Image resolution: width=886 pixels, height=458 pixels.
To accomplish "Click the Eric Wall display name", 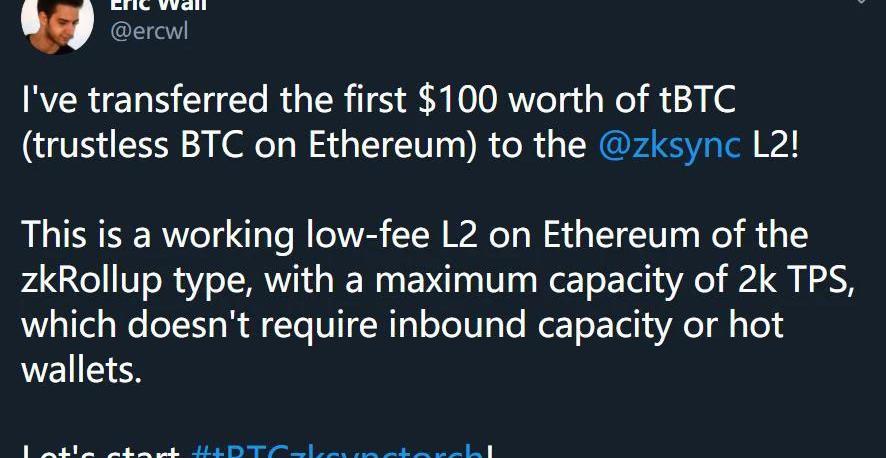I will tap(158, 6).
